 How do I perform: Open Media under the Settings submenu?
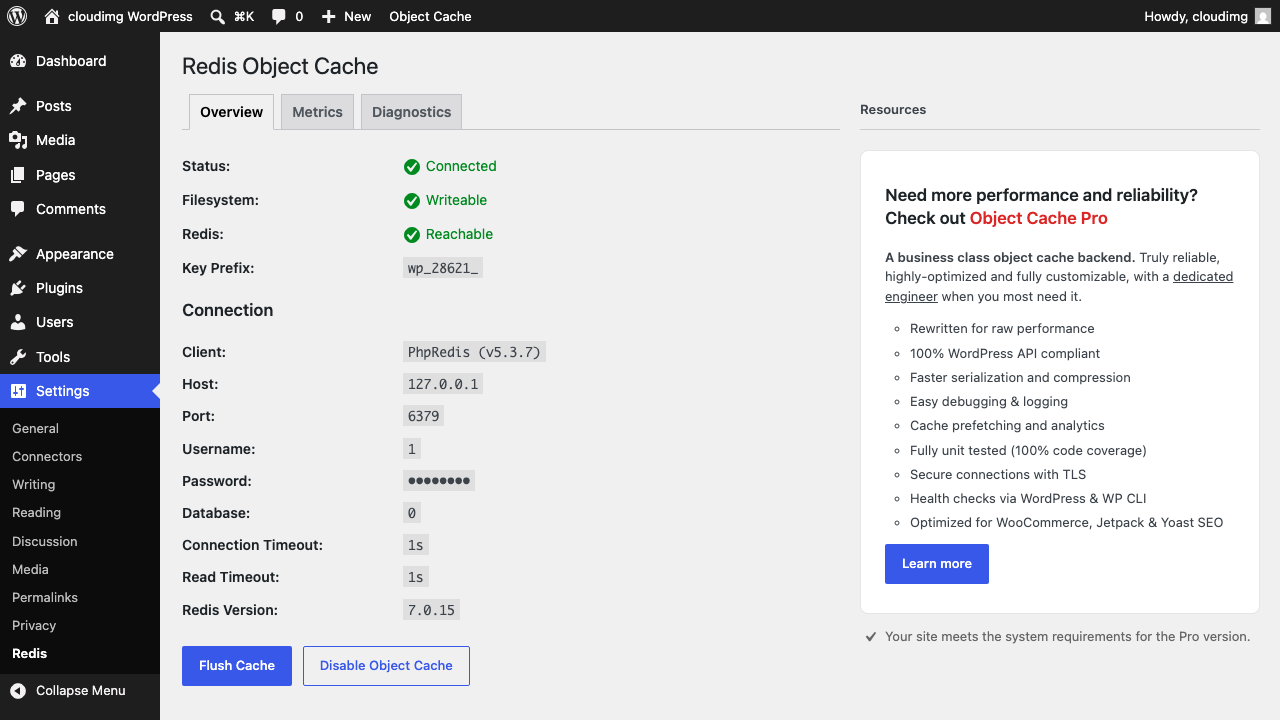click(x=30, y=569)
